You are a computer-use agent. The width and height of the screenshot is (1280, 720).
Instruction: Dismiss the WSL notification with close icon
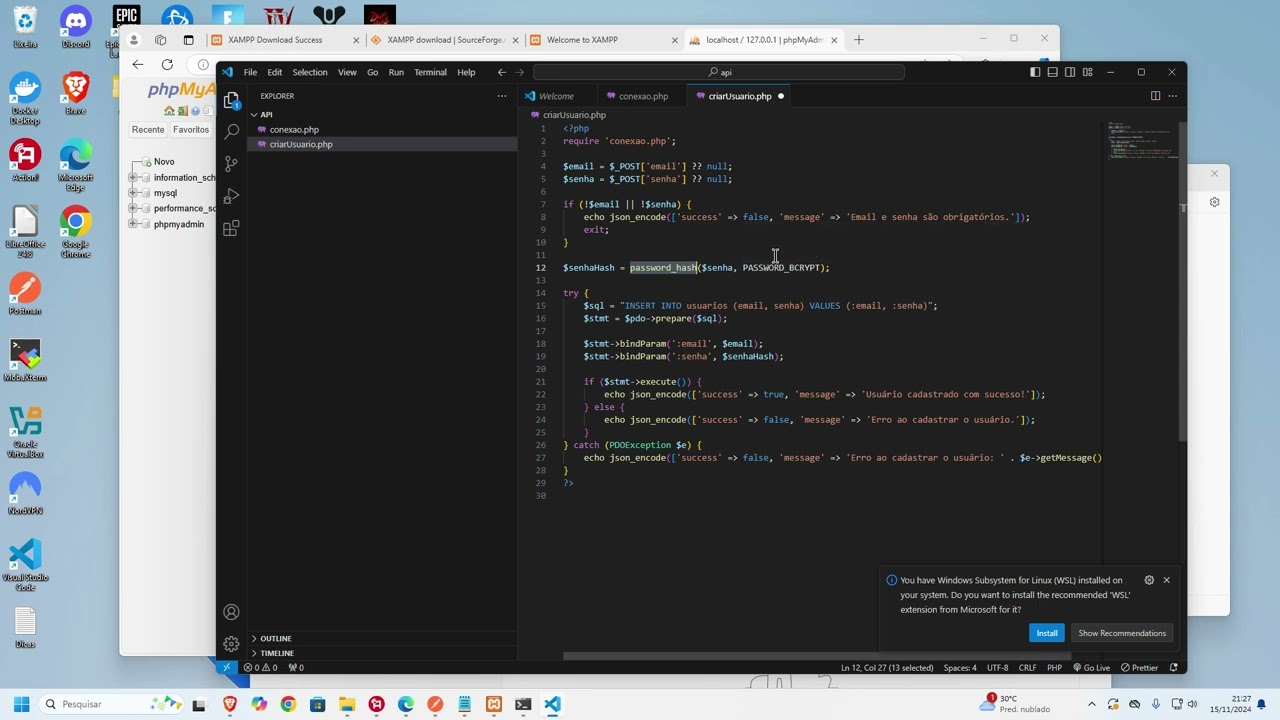click(1166, 580)
